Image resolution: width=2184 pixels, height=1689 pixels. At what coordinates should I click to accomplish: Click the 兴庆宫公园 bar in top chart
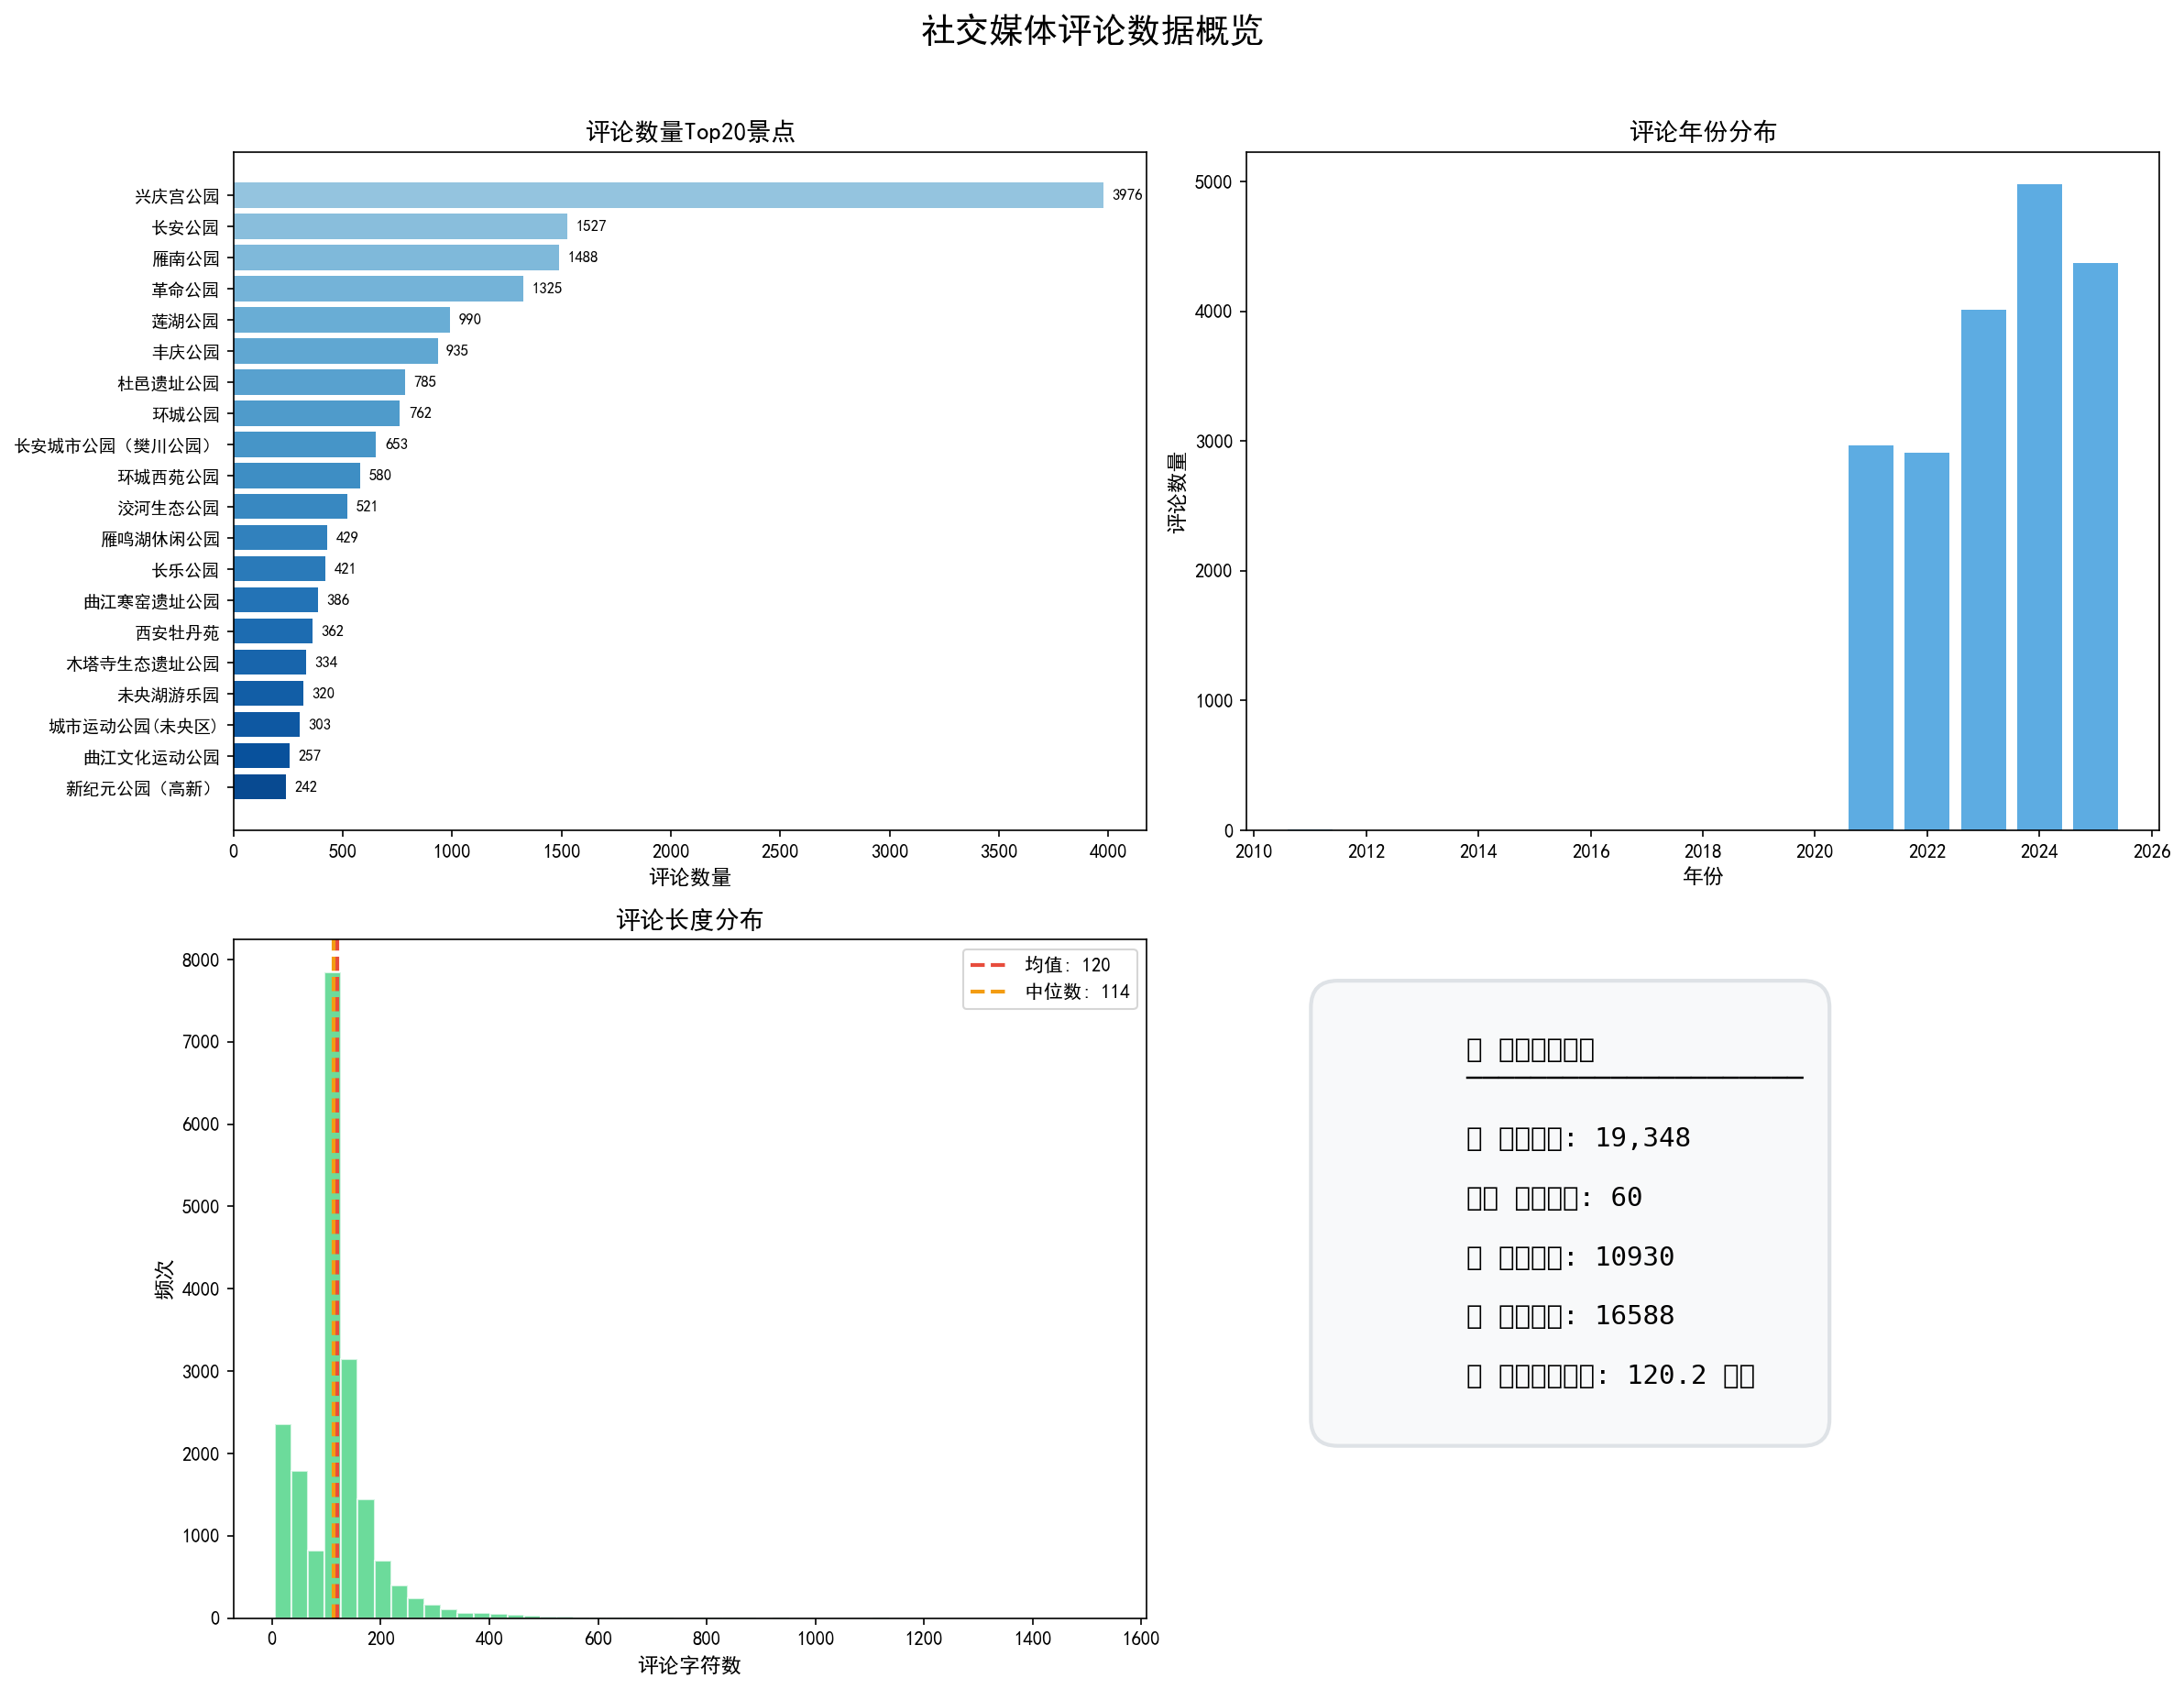click(668, 195)
